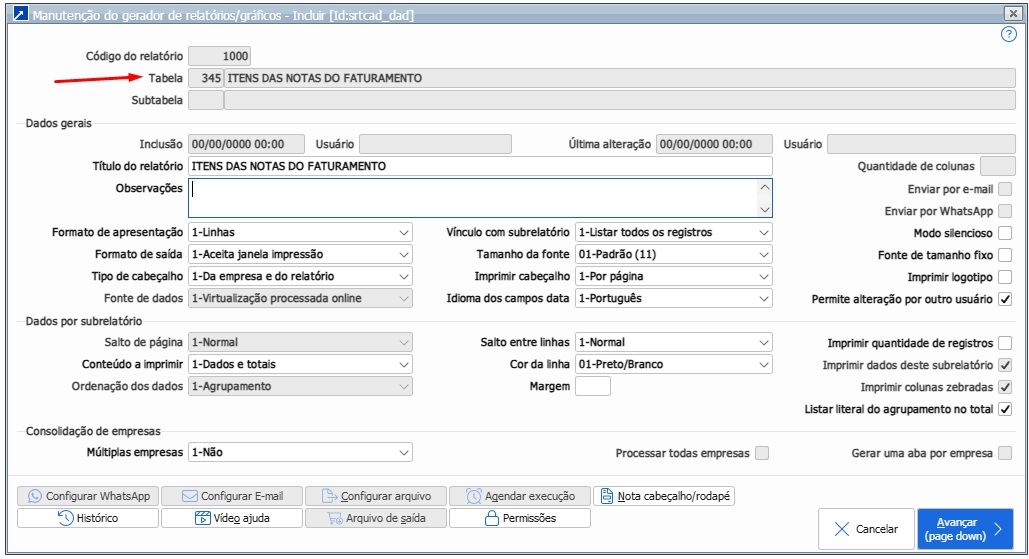Viewport: 1029px width, 559px height.
Task: Open Nota cabeçalho/rodapé editor
Action: point(663,496)
